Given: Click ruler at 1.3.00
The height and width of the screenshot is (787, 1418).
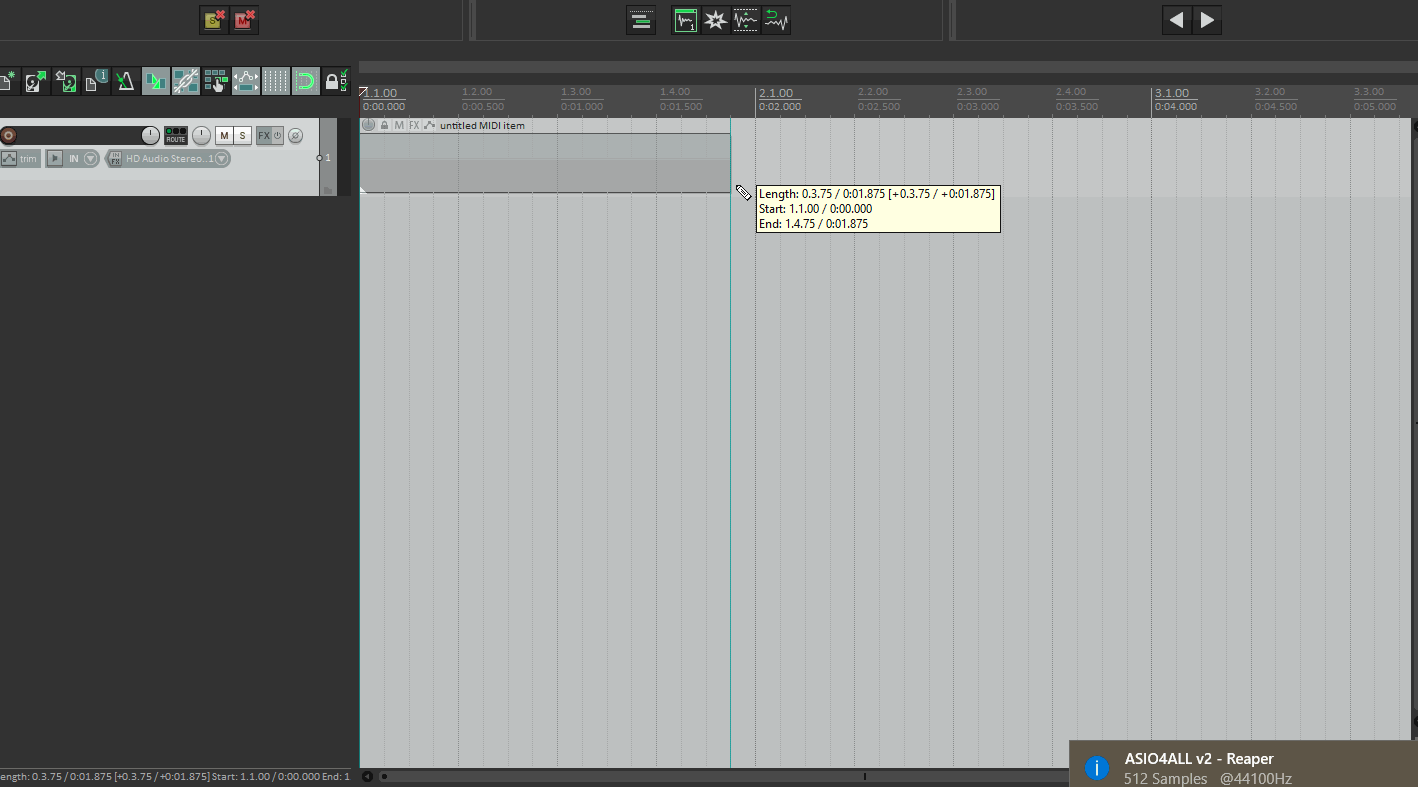Looking at the screenshot, I should click(577, 93).
